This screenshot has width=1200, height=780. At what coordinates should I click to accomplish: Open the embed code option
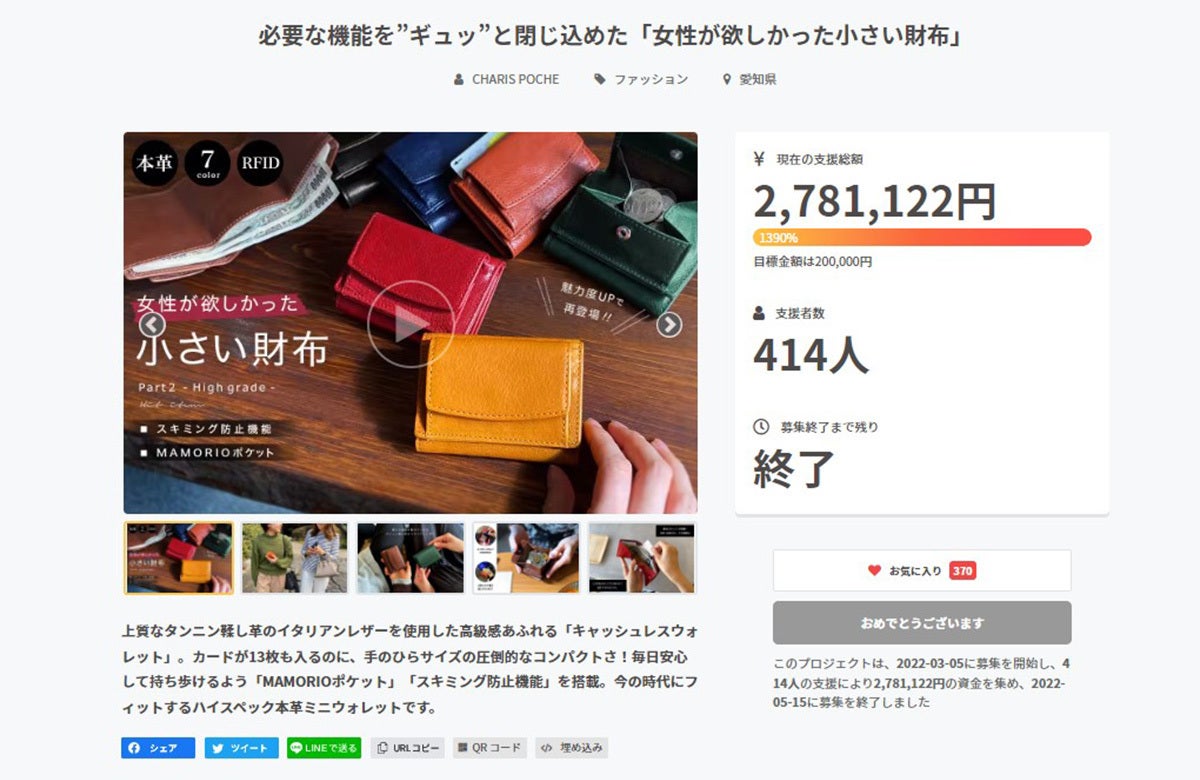[x=571, y=748]
